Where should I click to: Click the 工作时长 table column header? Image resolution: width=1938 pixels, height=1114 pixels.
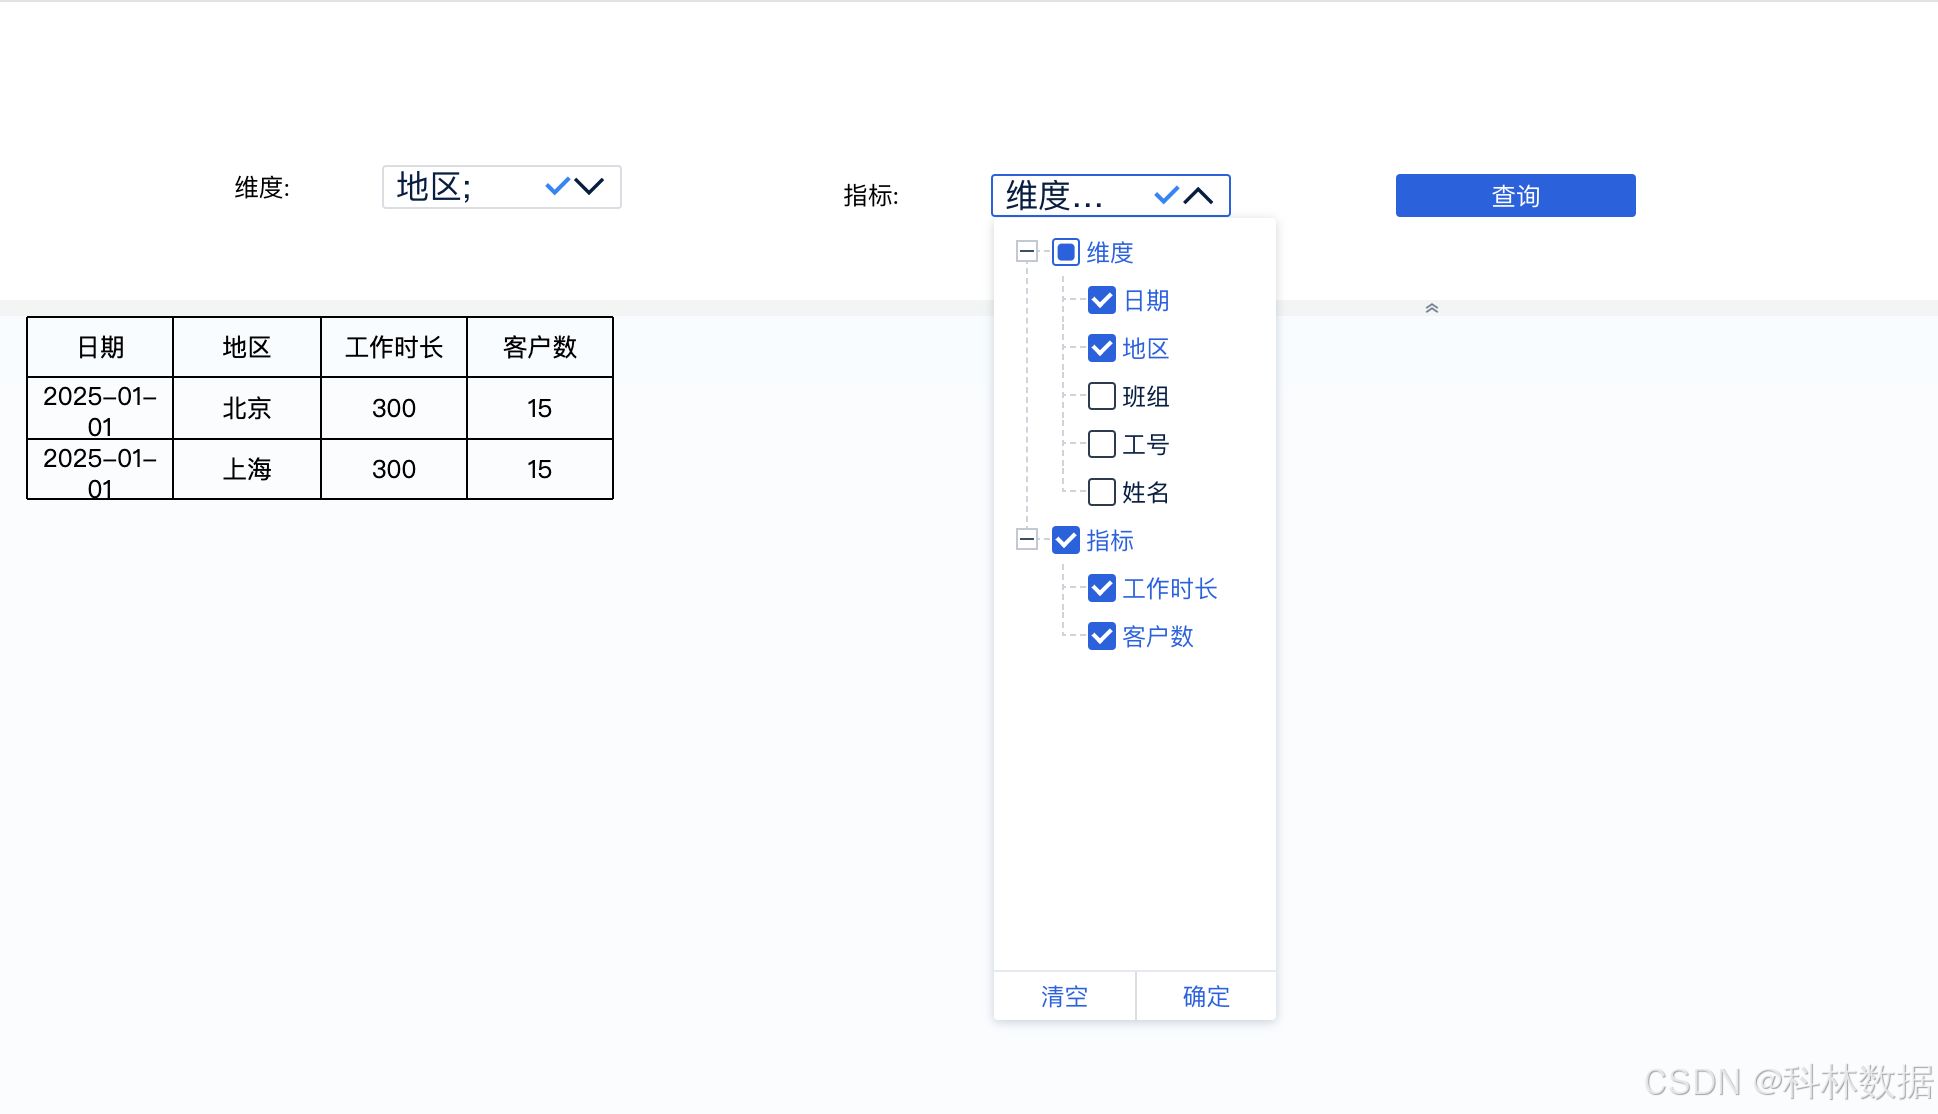tap(394, 347)
